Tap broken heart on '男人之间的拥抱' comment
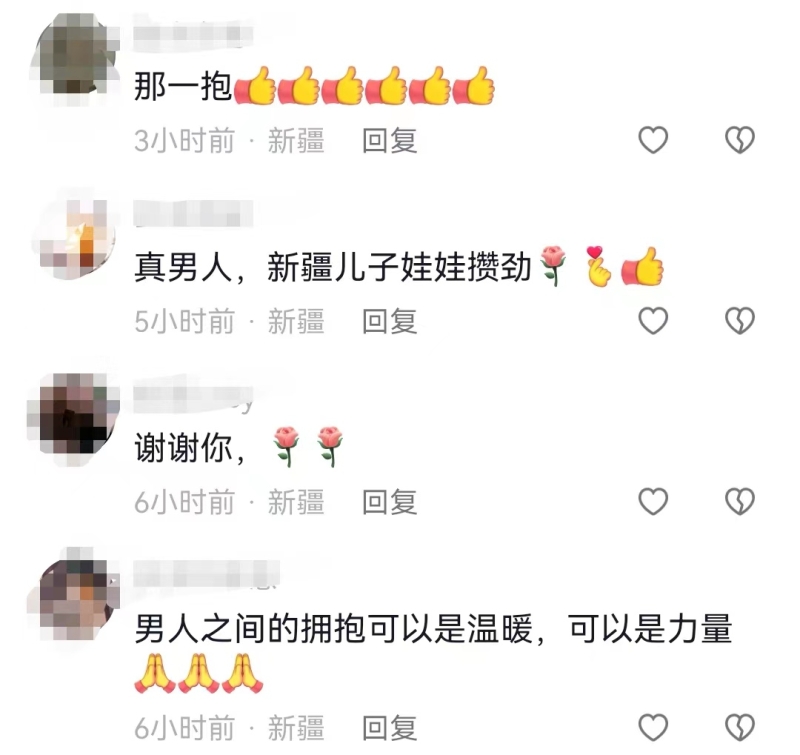 740,727
